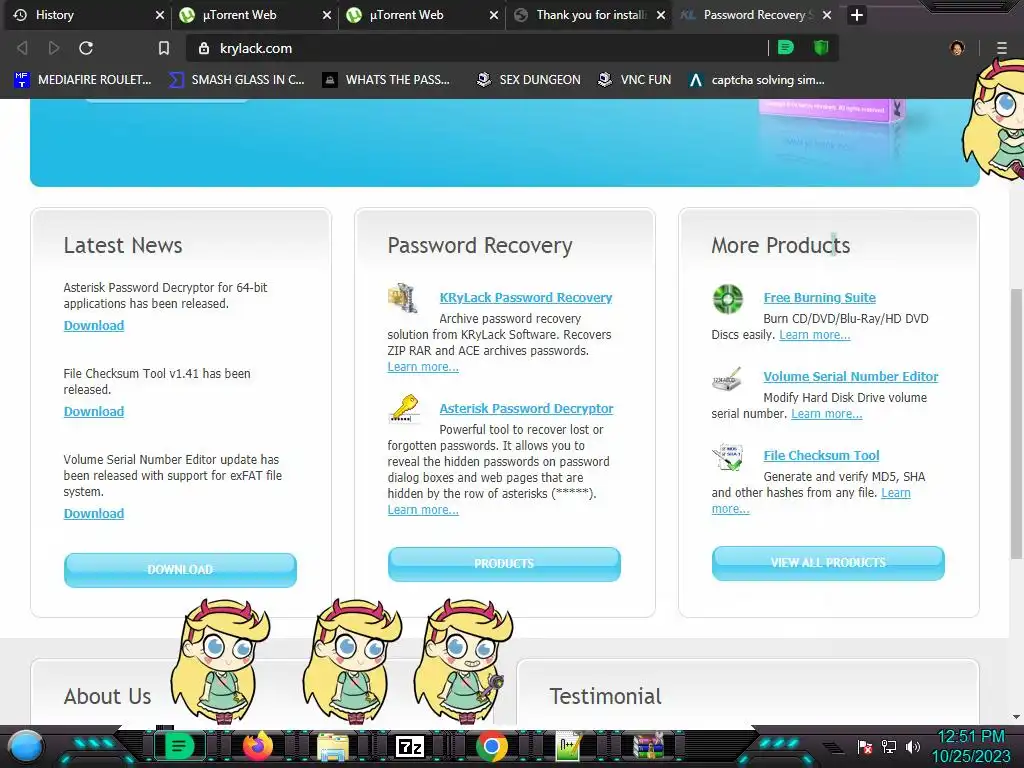Open the captcha solving sim... bookmark
This screenshot has width=1024, height=768.
756,80
